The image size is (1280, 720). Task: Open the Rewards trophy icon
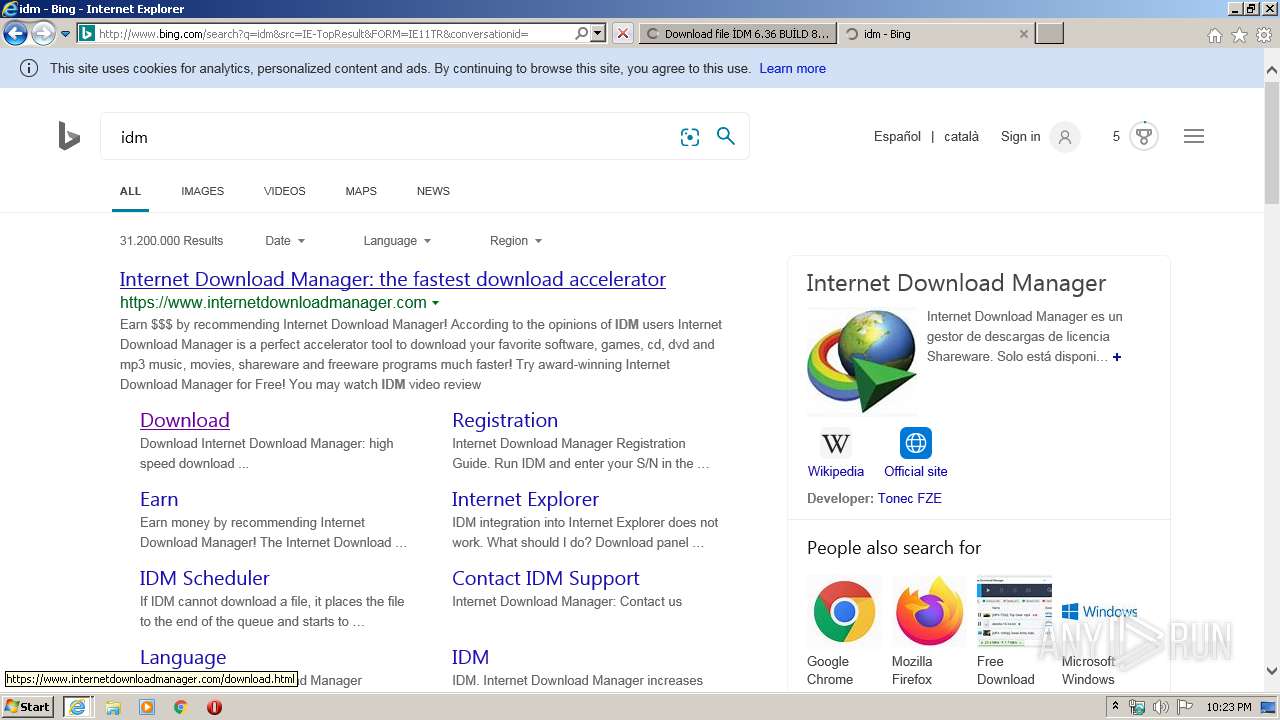tap(1144, 136)
